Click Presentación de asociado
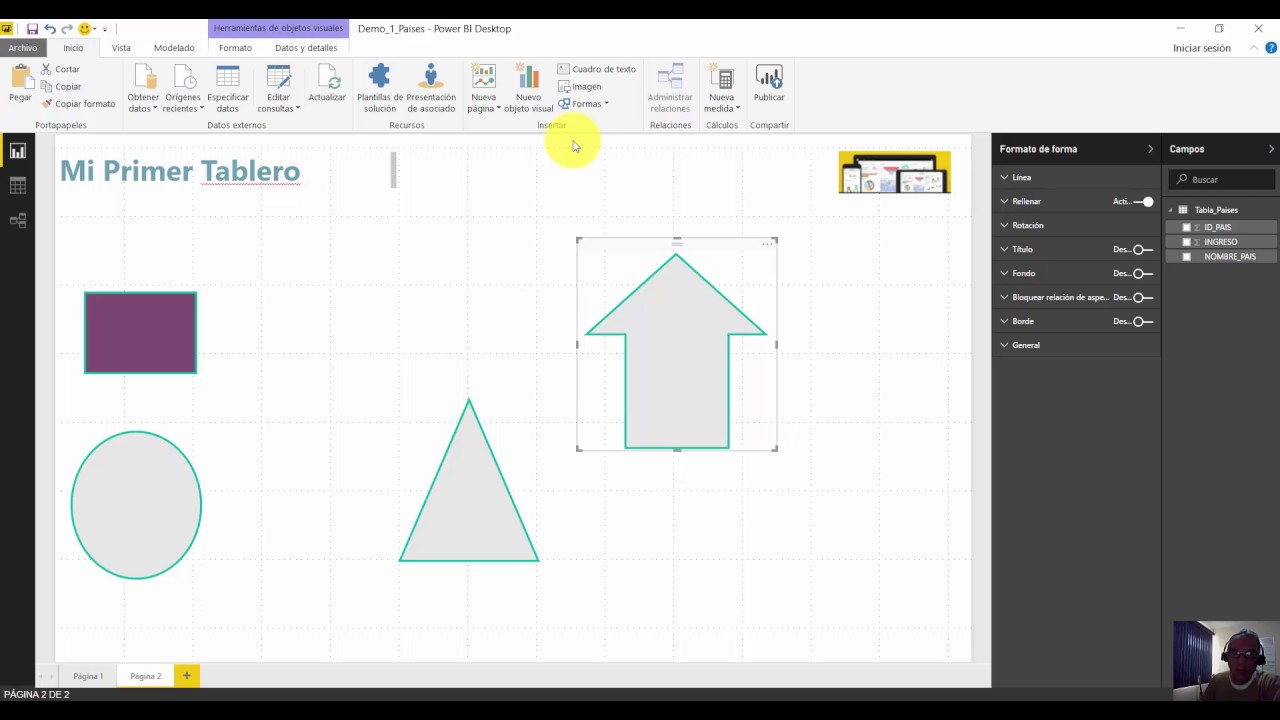Viewport: 1280px width, 720px height. click(x=431, y=89)
